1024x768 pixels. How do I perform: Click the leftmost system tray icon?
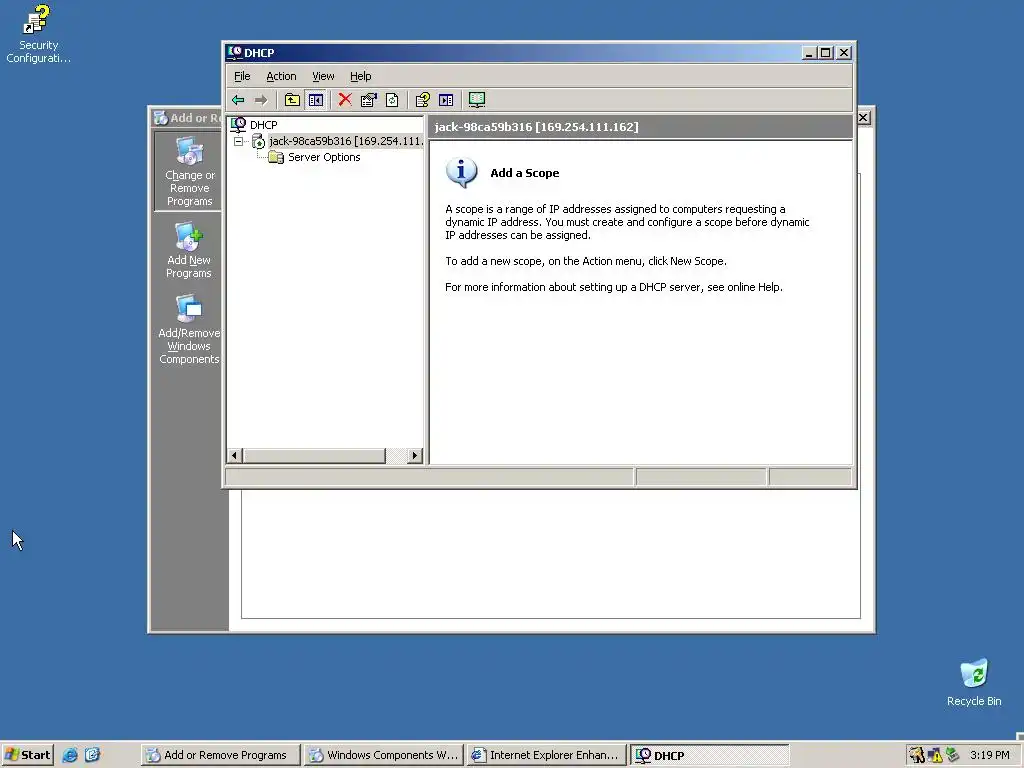(x=917, y=755)
